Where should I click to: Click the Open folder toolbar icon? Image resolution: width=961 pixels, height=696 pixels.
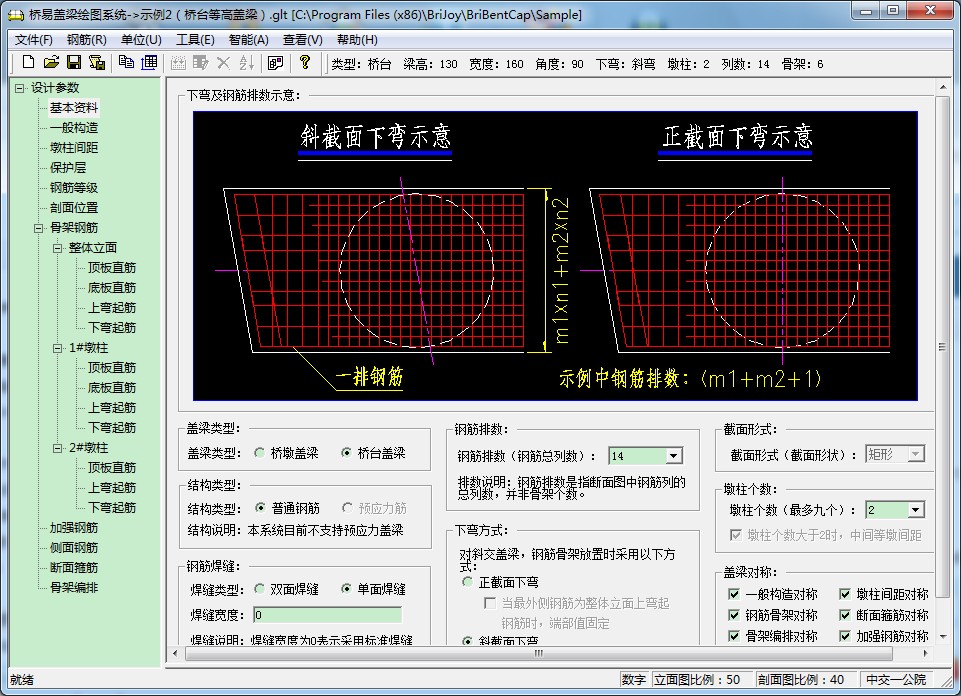tap(51, 63)
